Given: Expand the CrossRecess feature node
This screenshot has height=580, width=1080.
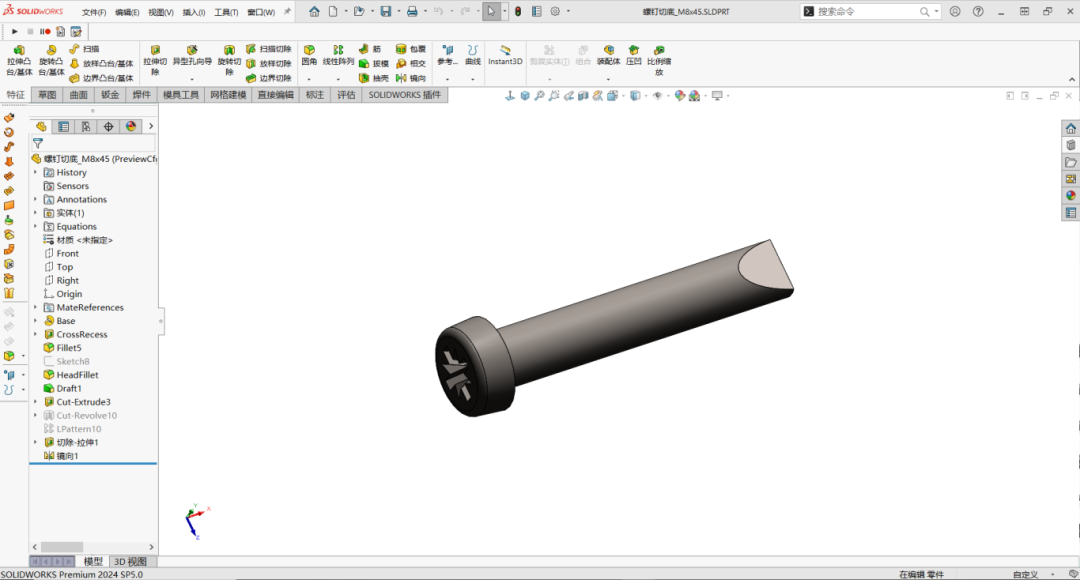Looking at the screenshot, I should coord(35,334).
